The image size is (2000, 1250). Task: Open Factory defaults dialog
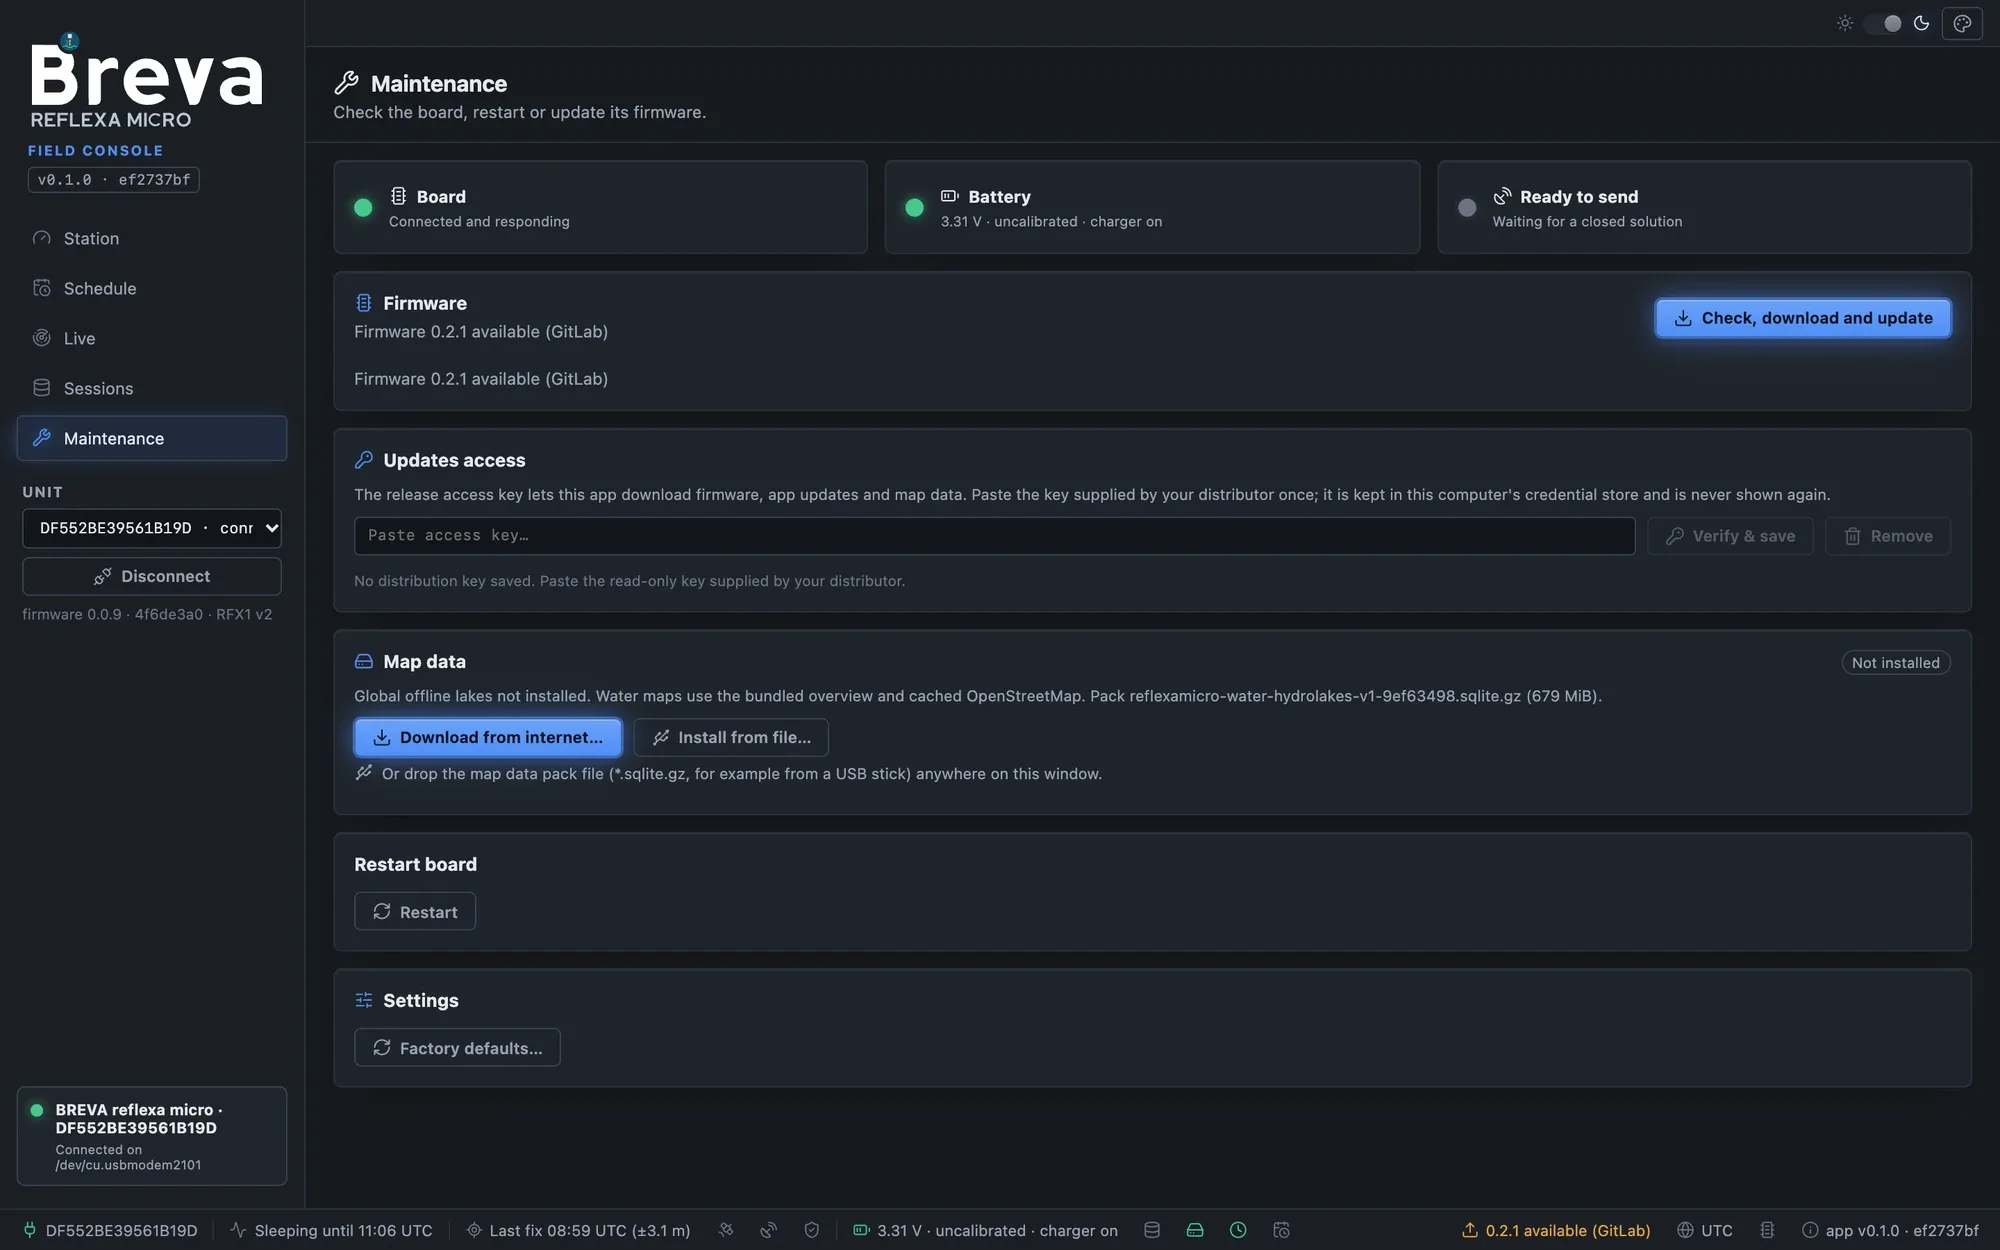457,1047
